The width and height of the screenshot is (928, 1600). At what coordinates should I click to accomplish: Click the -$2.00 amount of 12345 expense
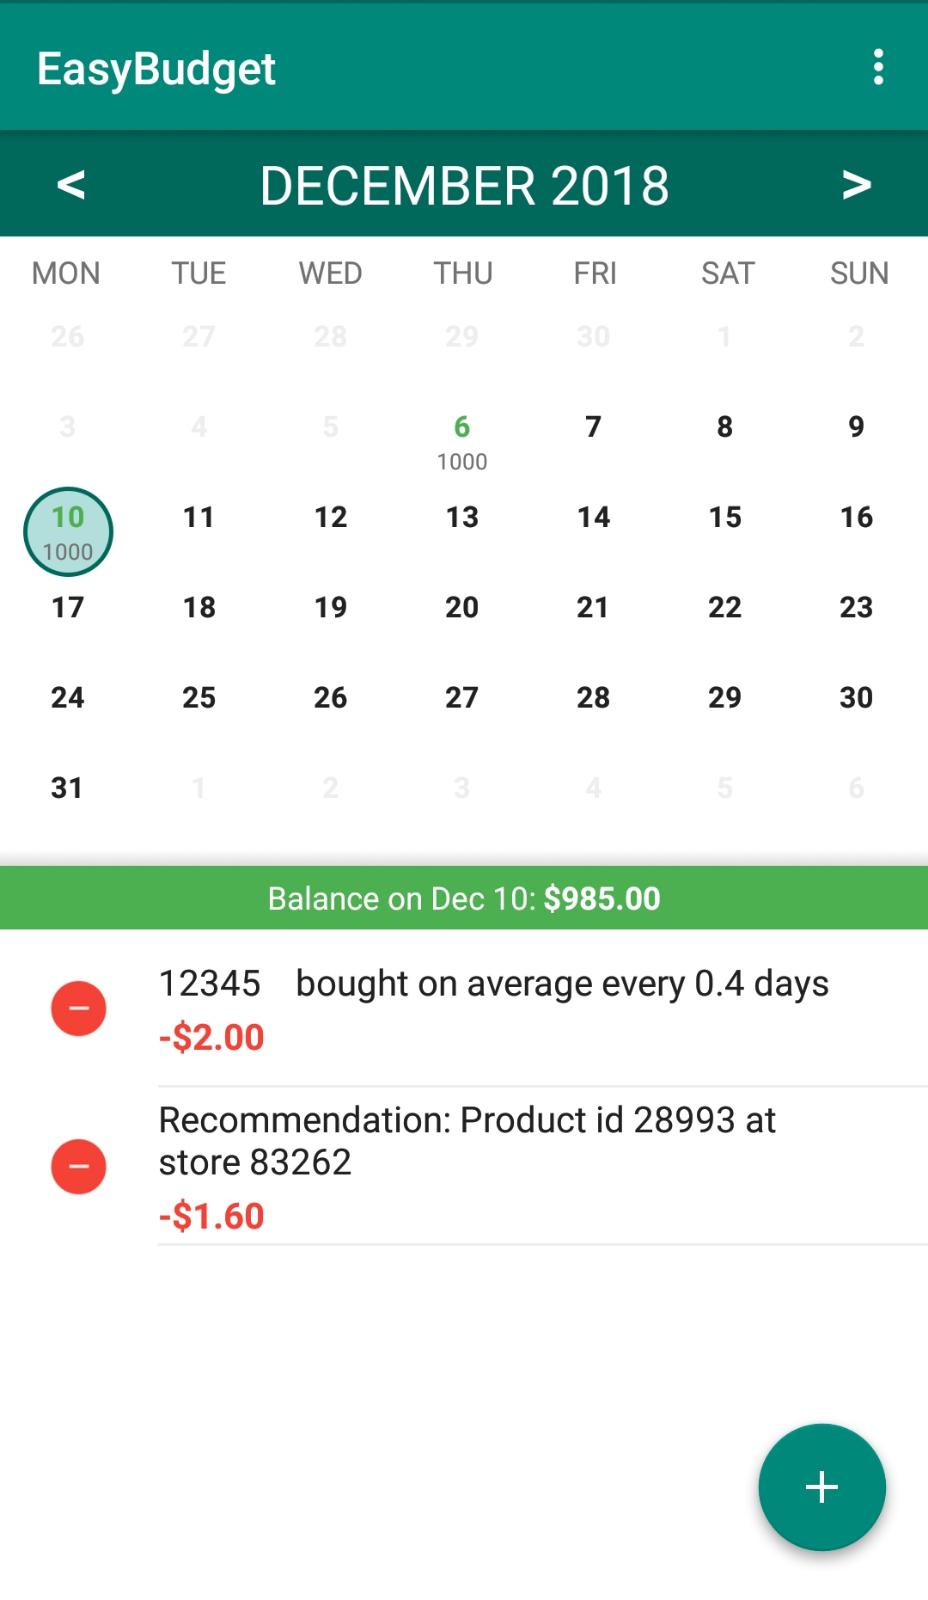[x=211, y=1038]
